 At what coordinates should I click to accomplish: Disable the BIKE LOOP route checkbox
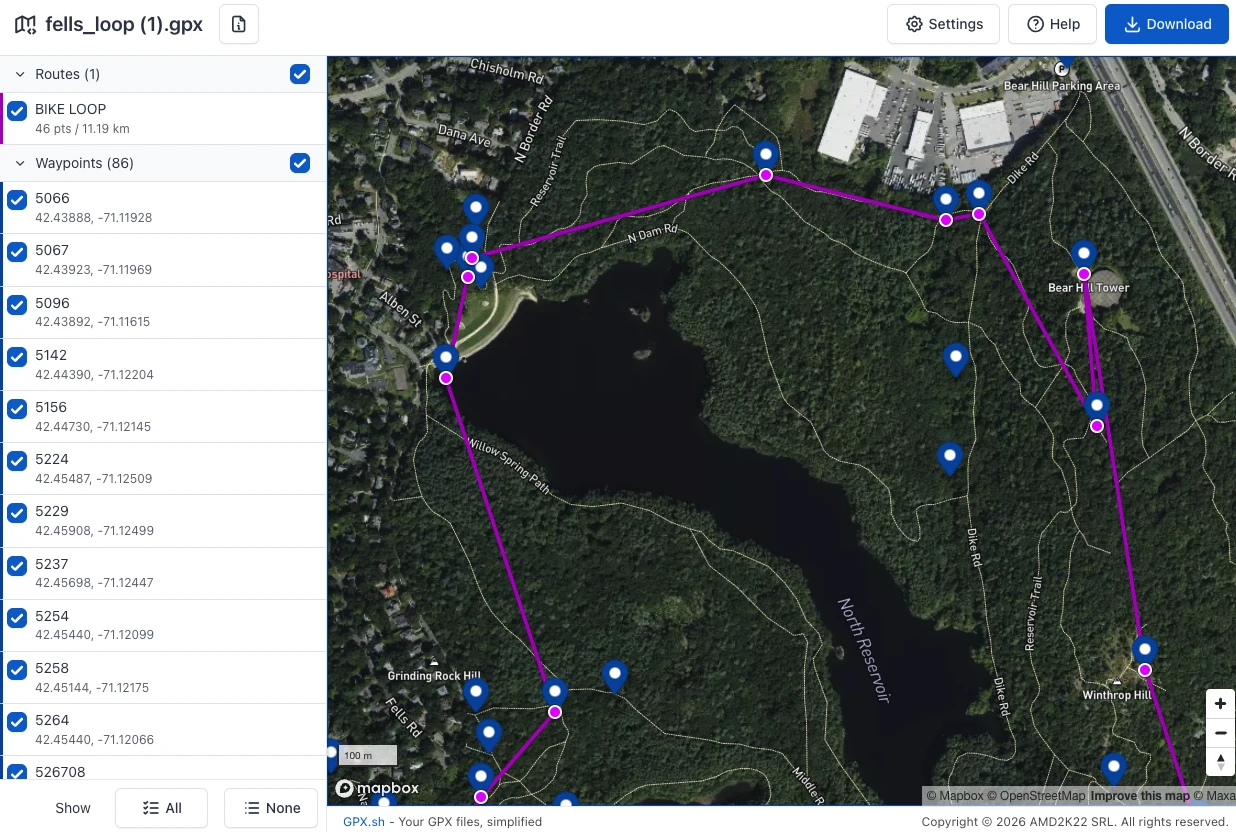point(16,111)
